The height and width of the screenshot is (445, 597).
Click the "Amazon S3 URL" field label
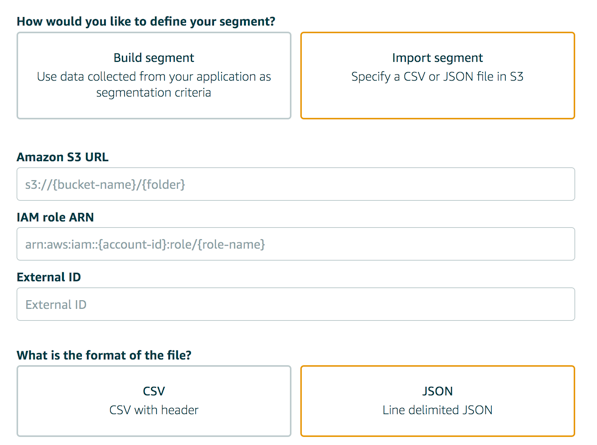[x=62, y=157]
